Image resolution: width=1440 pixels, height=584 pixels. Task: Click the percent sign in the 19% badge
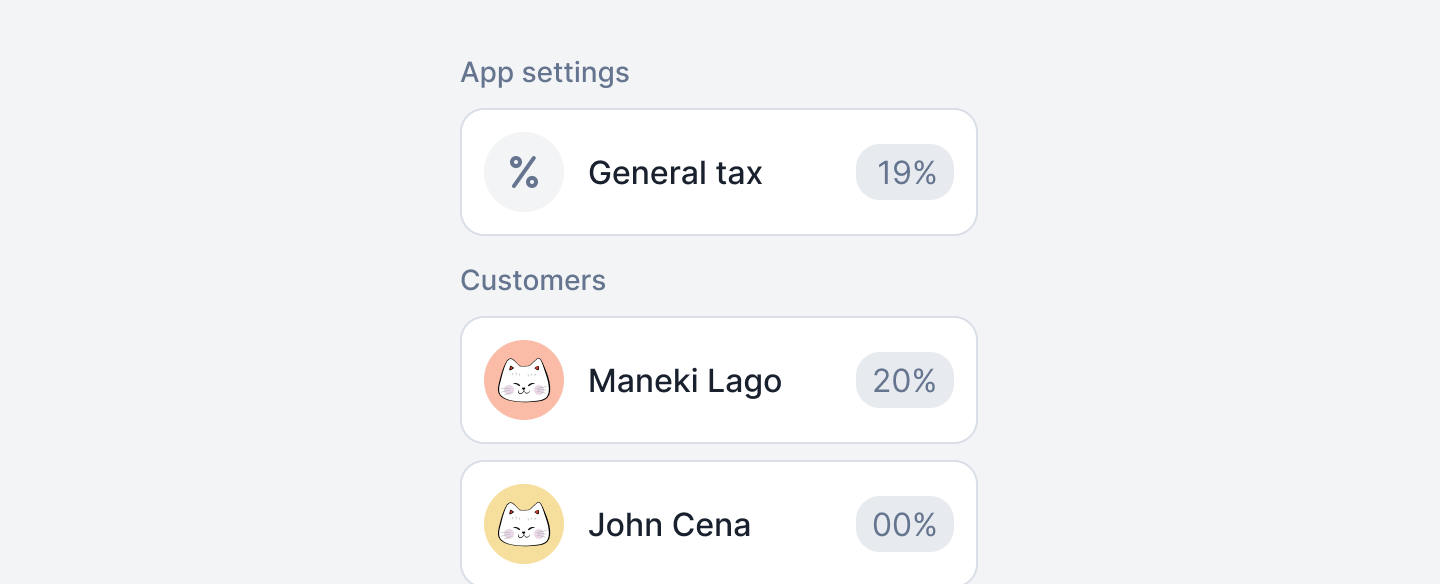click(x=925, y=173)
